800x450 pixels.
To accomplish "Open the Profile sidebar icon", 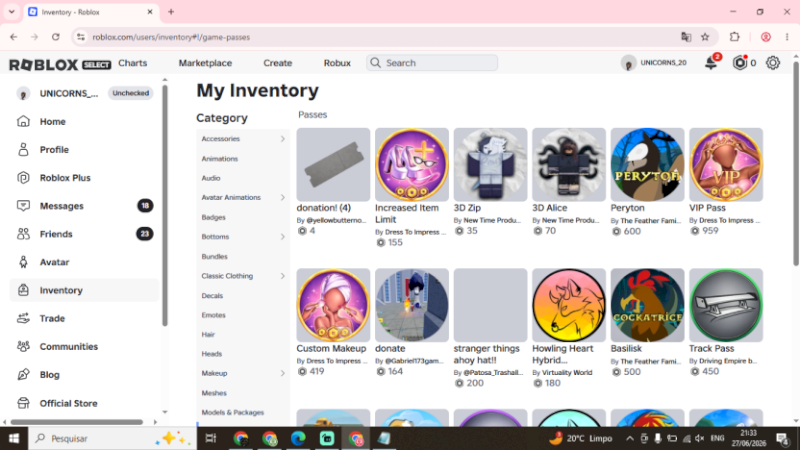I will [x=23, y=149].
